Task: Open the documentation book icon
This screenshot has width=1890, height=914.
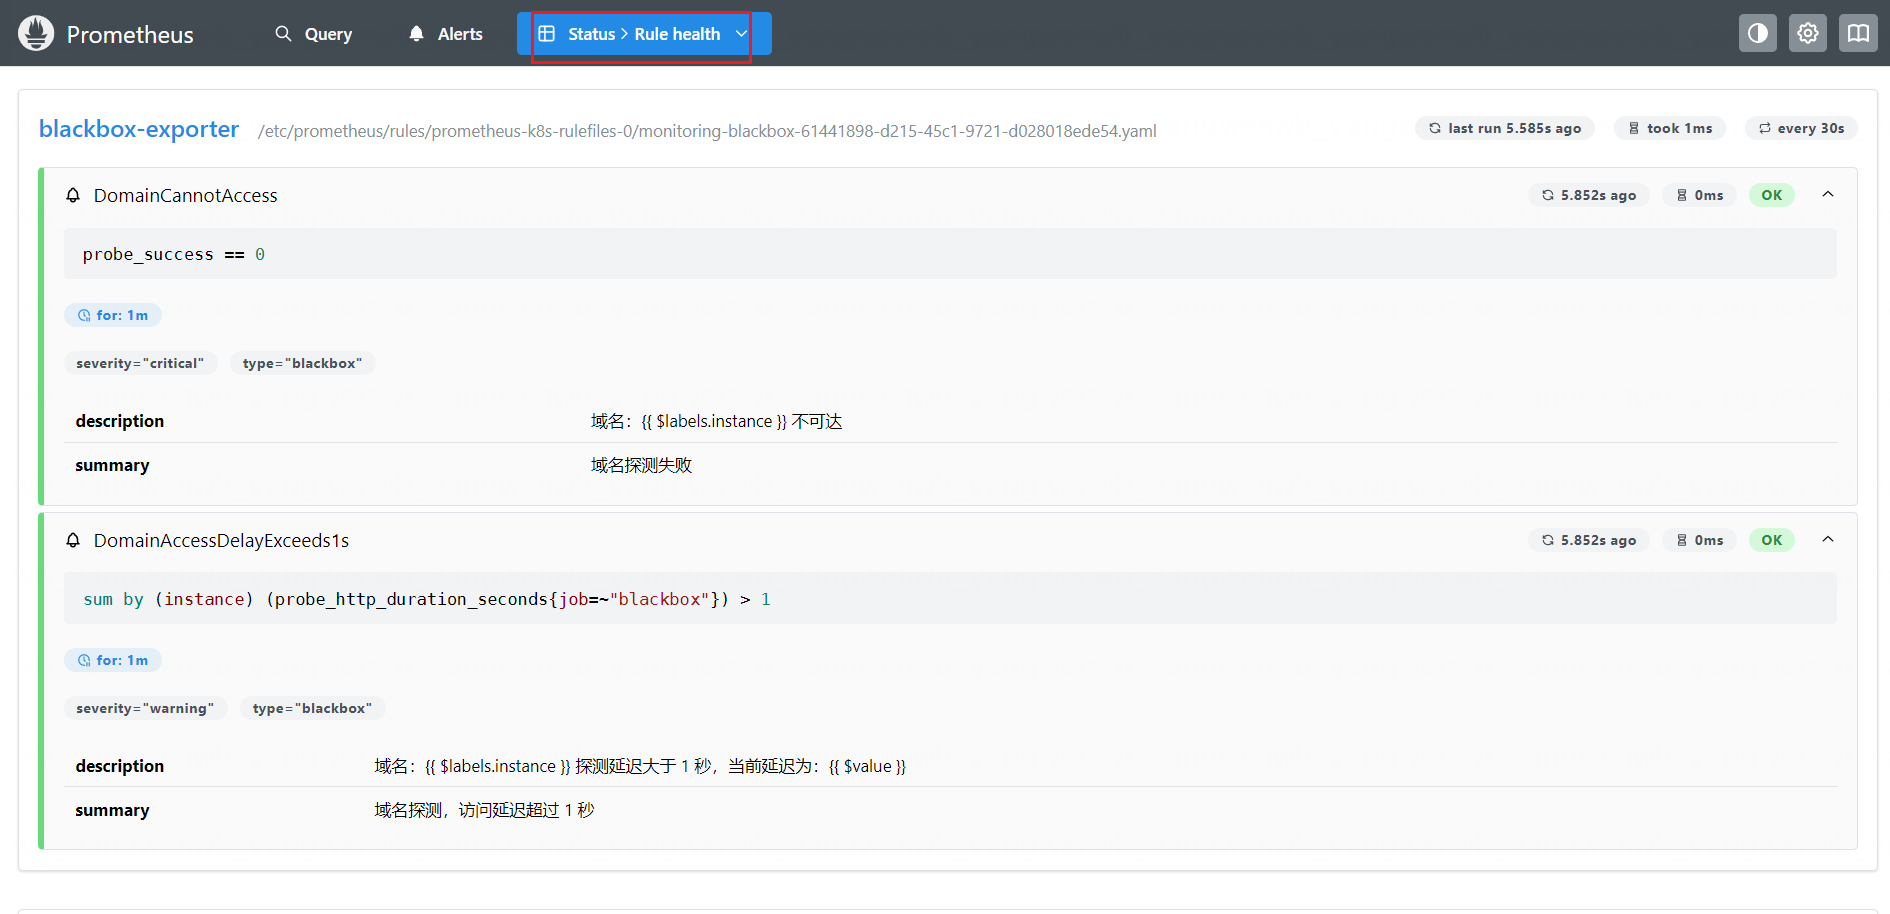Action: 1857,33
